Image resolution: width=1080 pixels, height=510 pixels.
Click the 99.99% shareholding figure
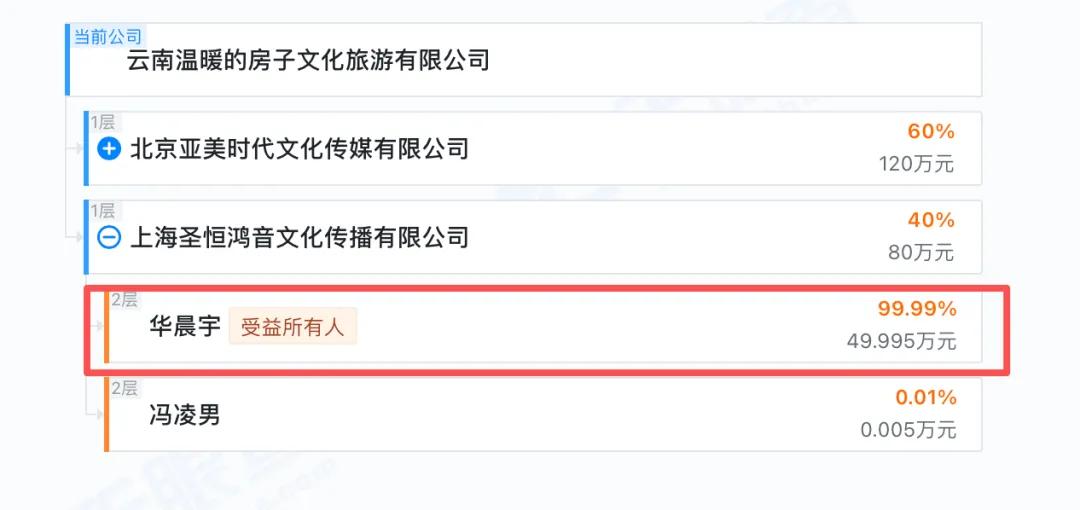[x=917, y=309]
